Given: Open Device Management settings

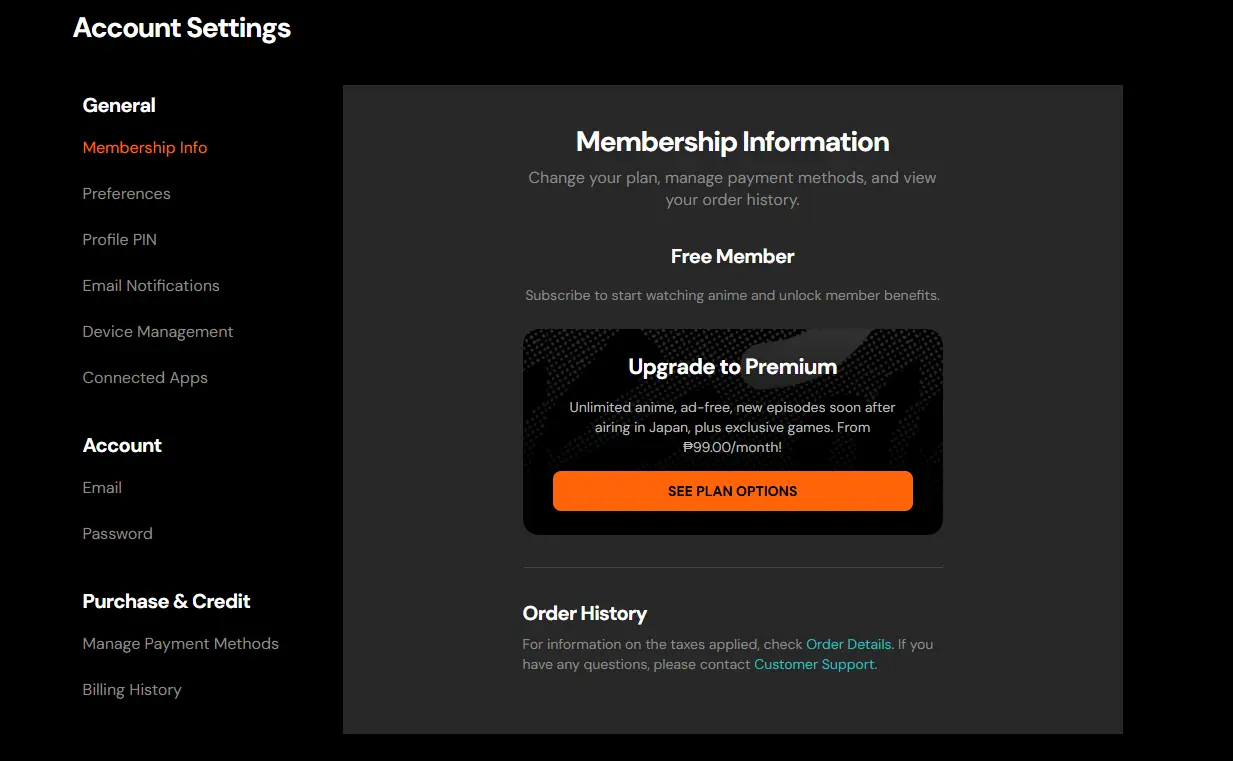Looking at the screenshot, I should 158,331.
